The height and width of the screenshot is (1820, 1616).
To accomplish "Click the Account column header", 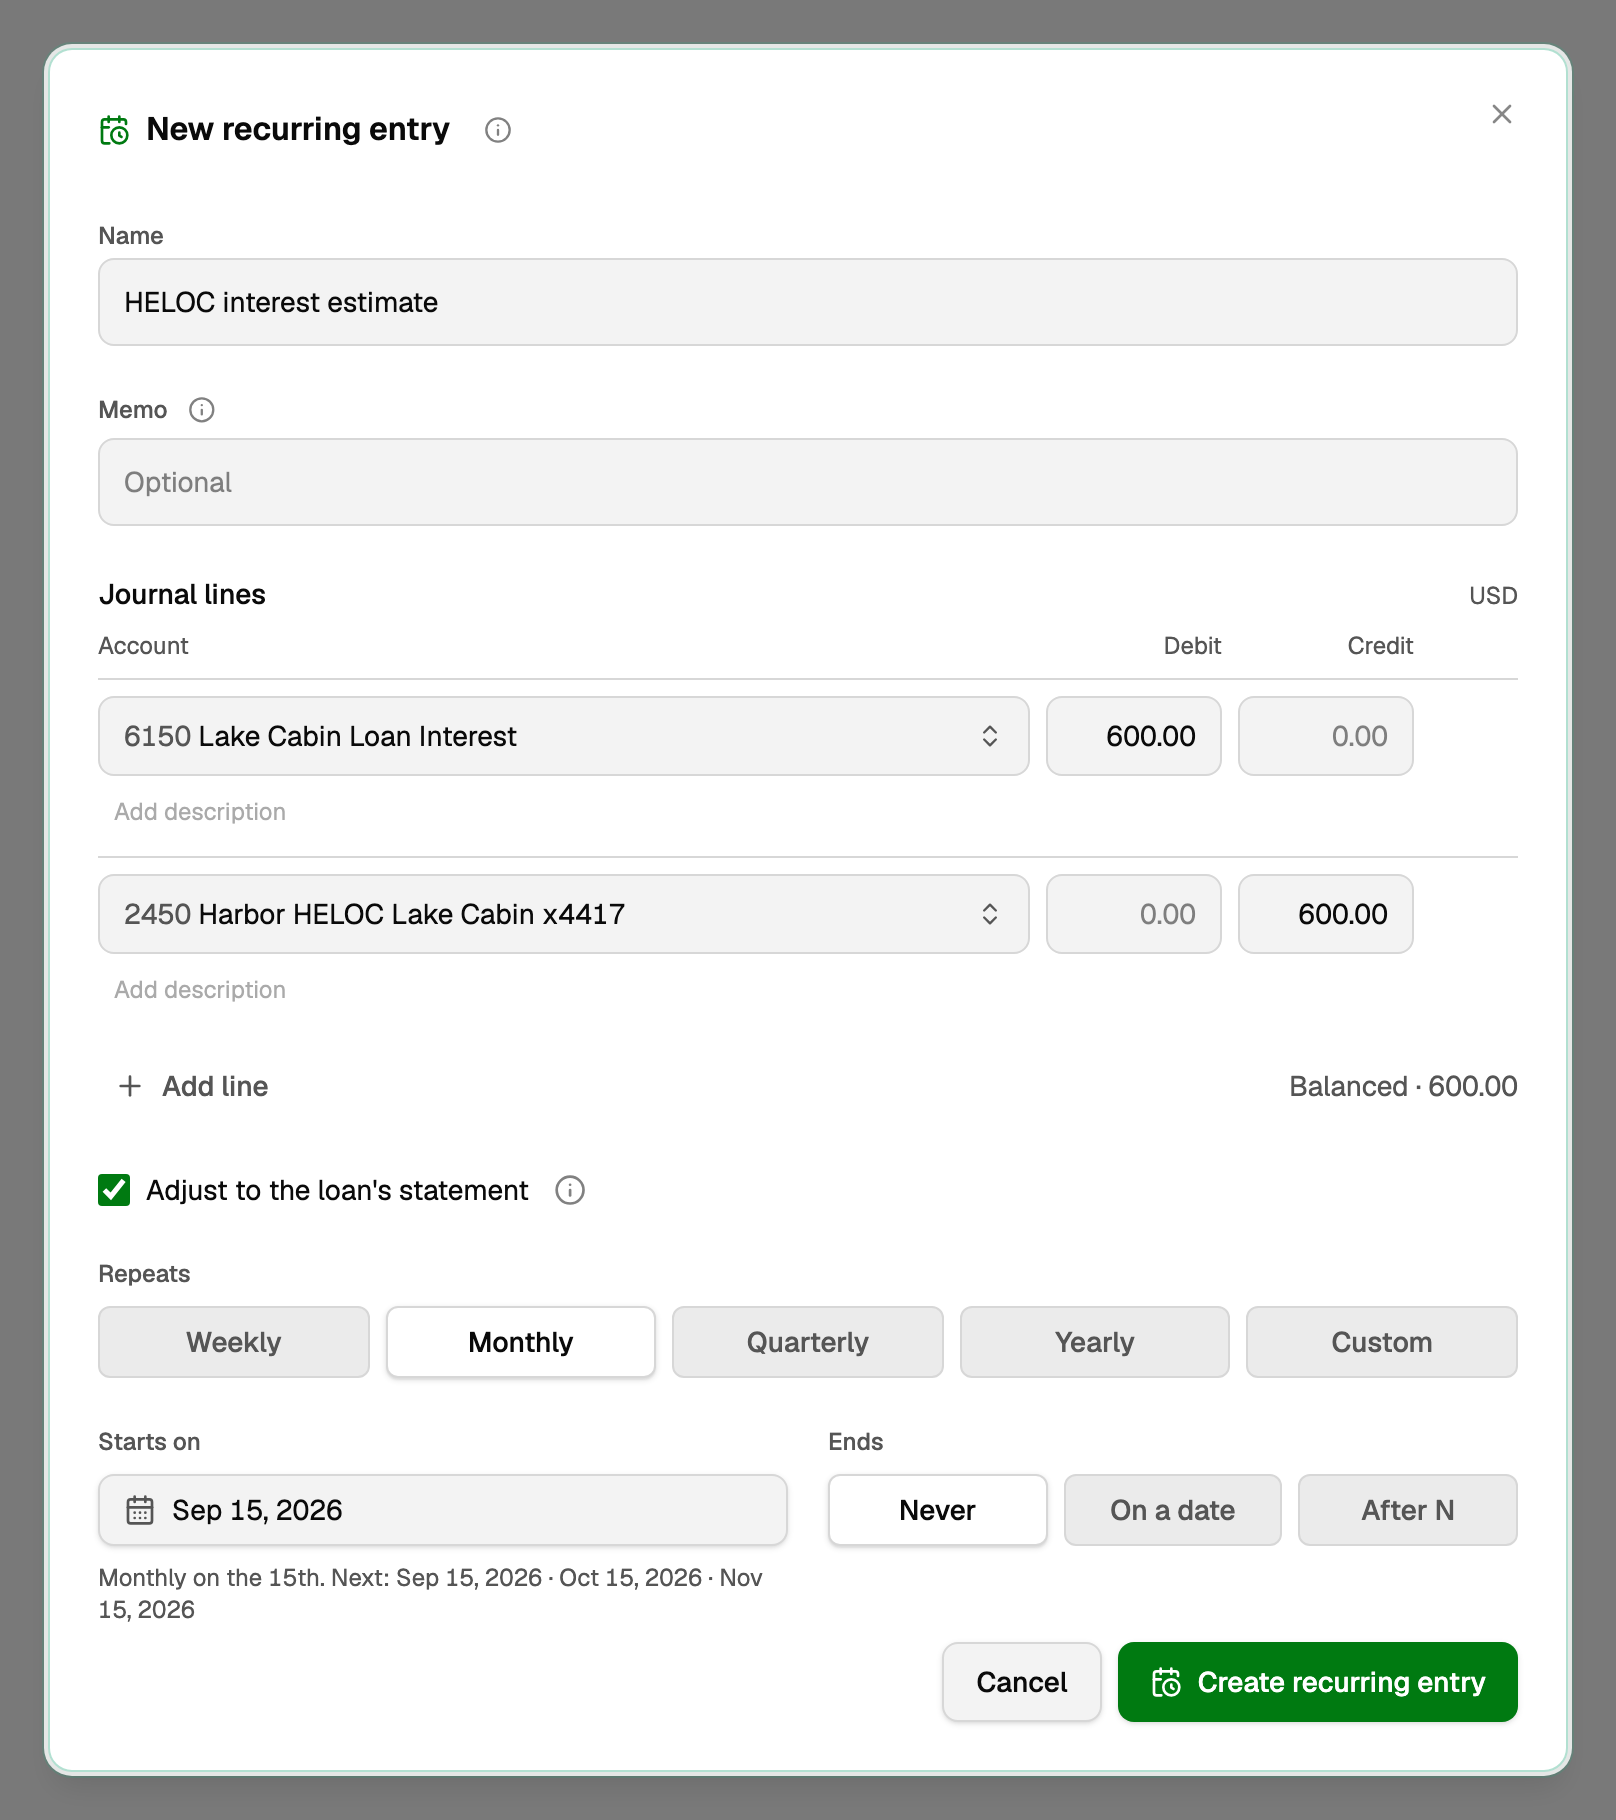I will (x=143, y=646).
